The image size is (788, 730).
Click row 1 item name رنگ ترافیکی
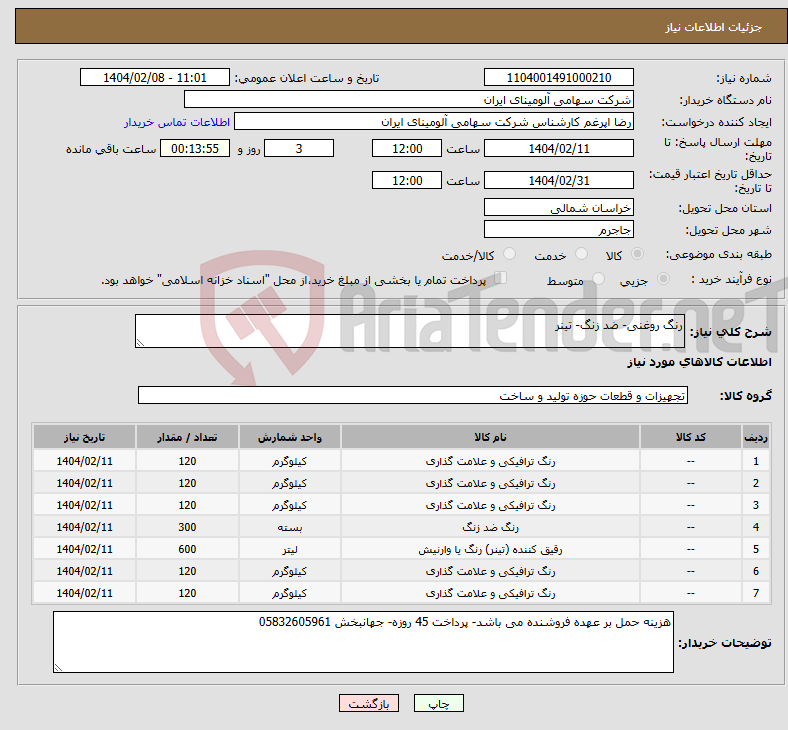coord(490,461)
